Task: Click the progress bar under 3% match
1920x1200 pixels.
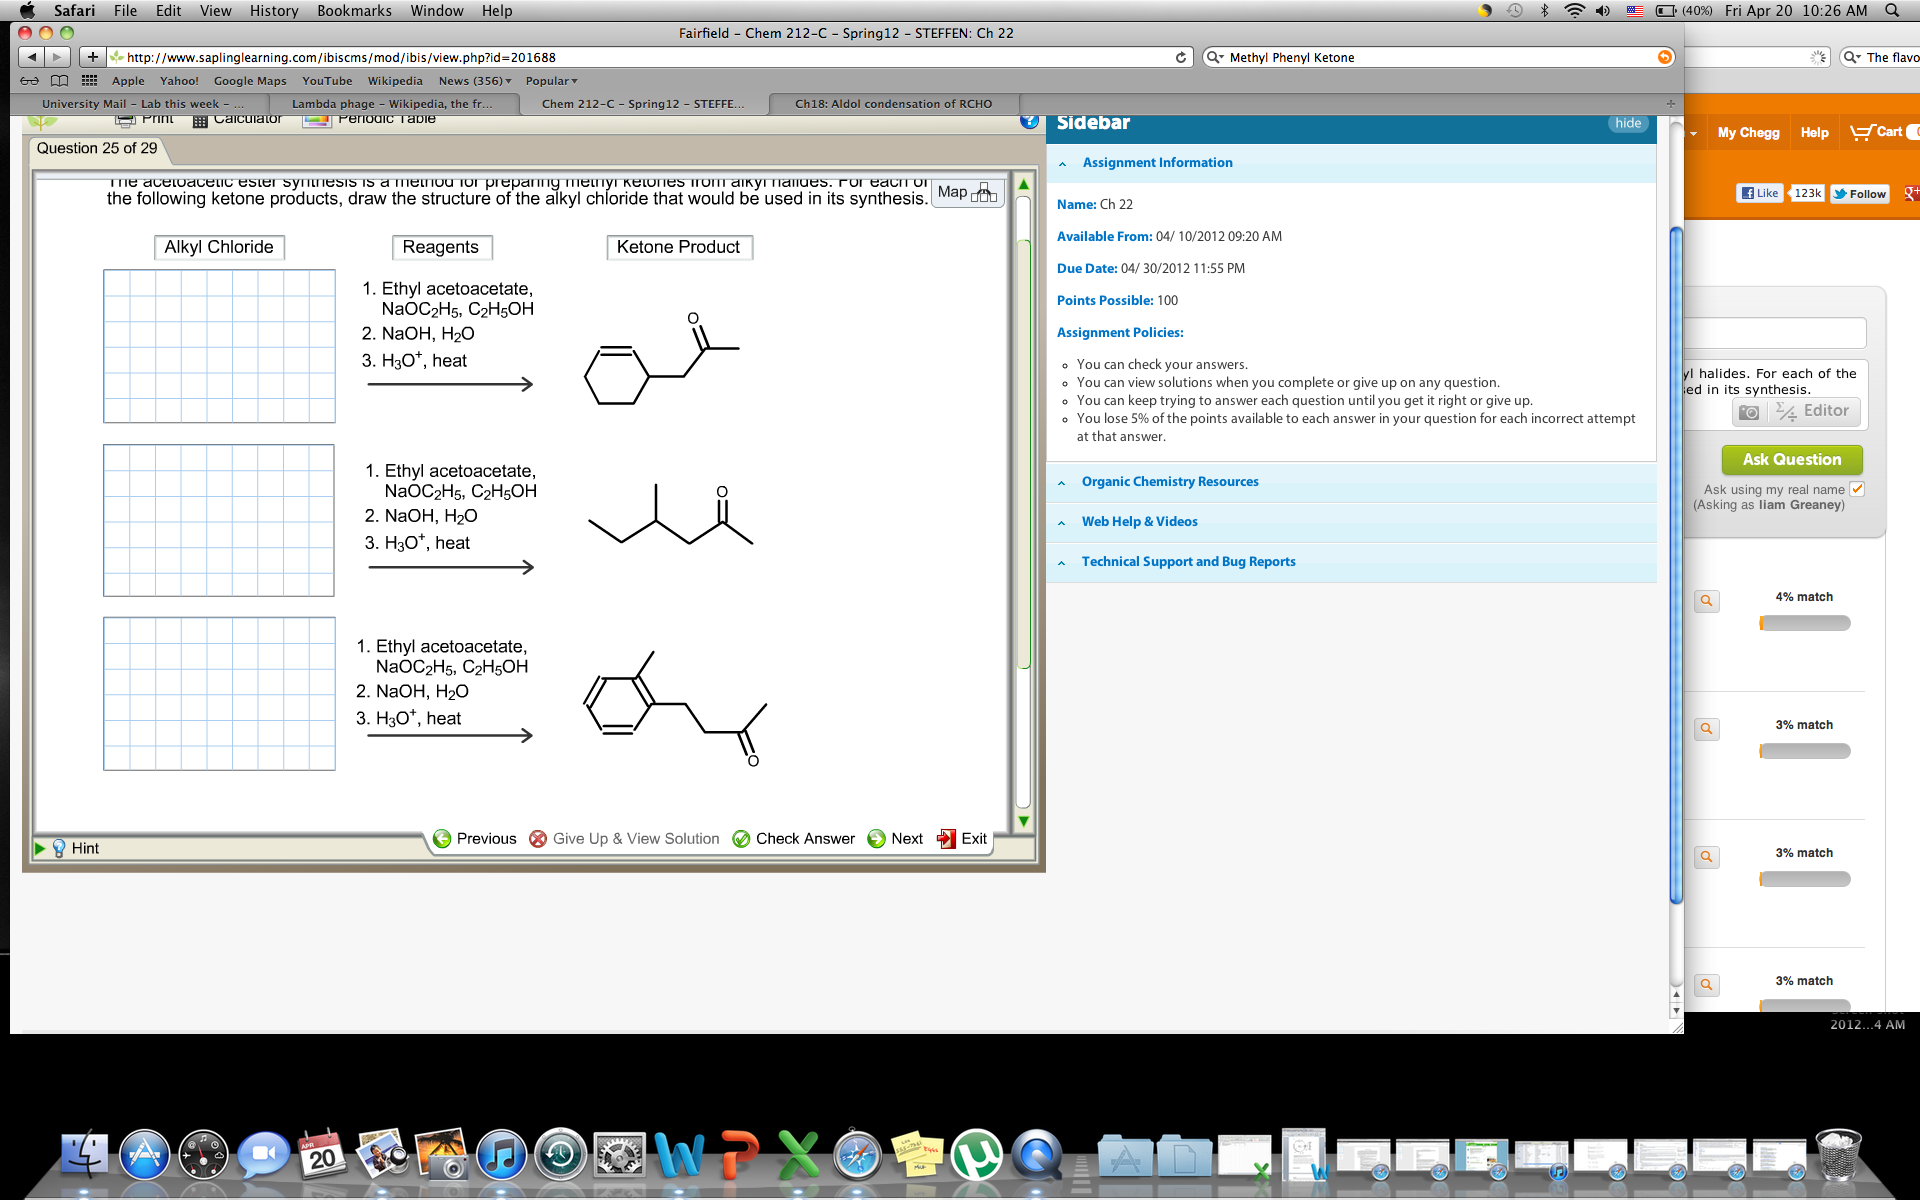Action: click(x=1803, y=750)
